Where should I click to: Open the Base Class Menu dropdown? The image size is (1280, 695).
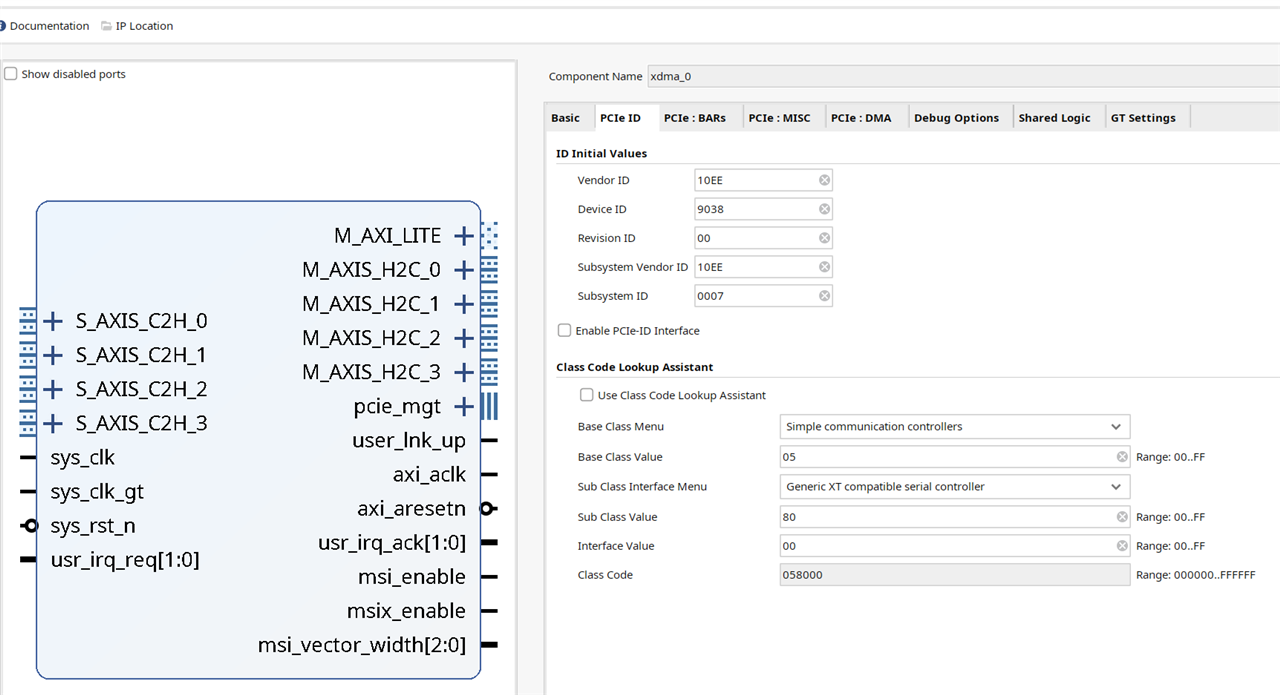955,427
